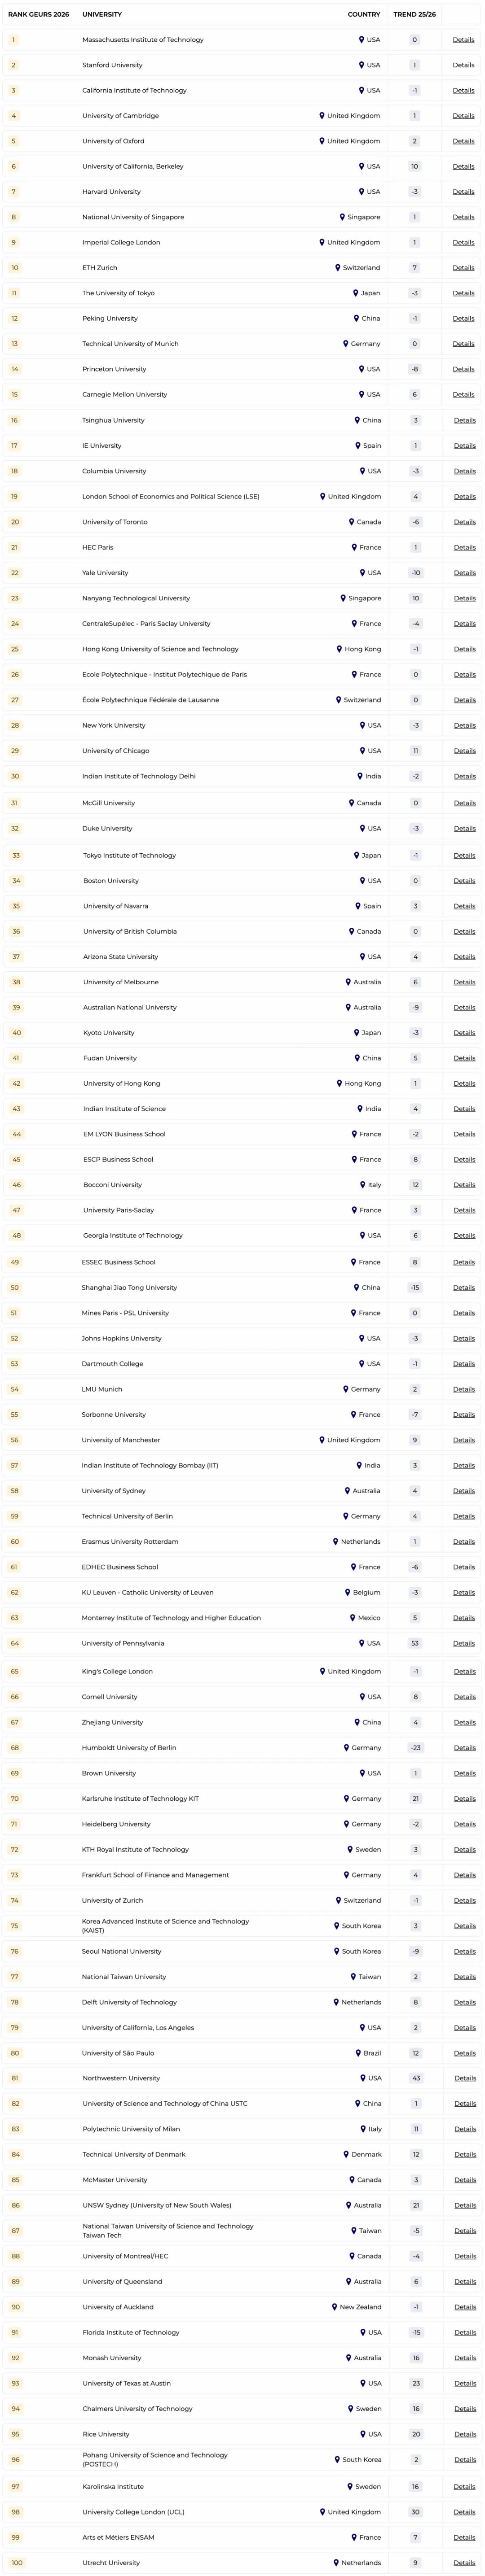Image resolution: width=485 pixels, height=2576 pixels.
Task: Click trend value 53 for University of Pennsylvania
Action: (x=415, y=1643)
